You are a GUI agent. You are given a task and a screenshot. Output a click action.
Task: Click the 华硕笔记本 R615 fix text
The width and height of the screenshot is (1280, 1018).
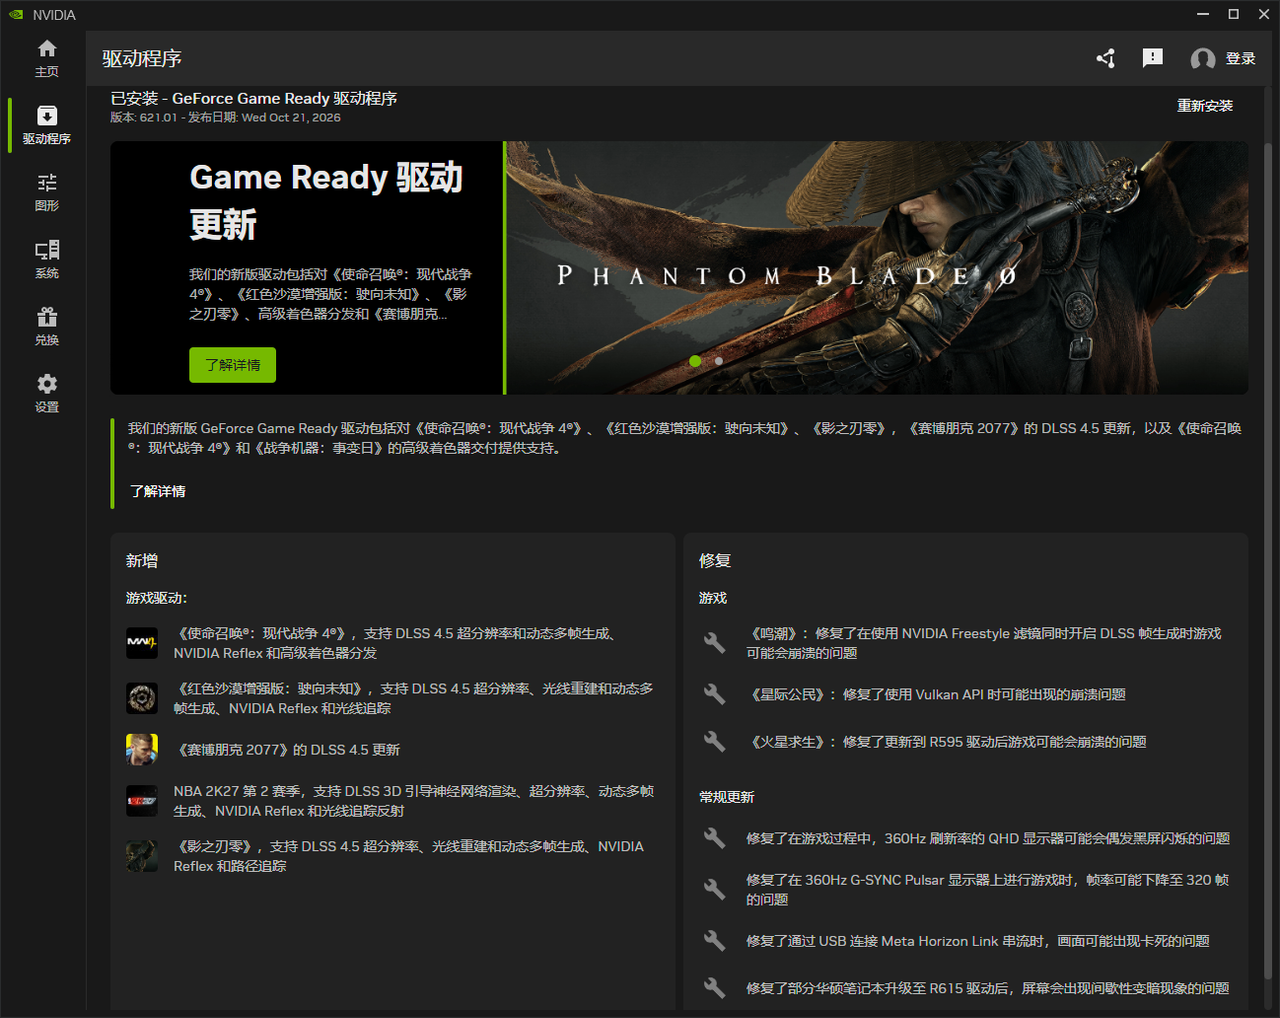(x=988, y=988)
